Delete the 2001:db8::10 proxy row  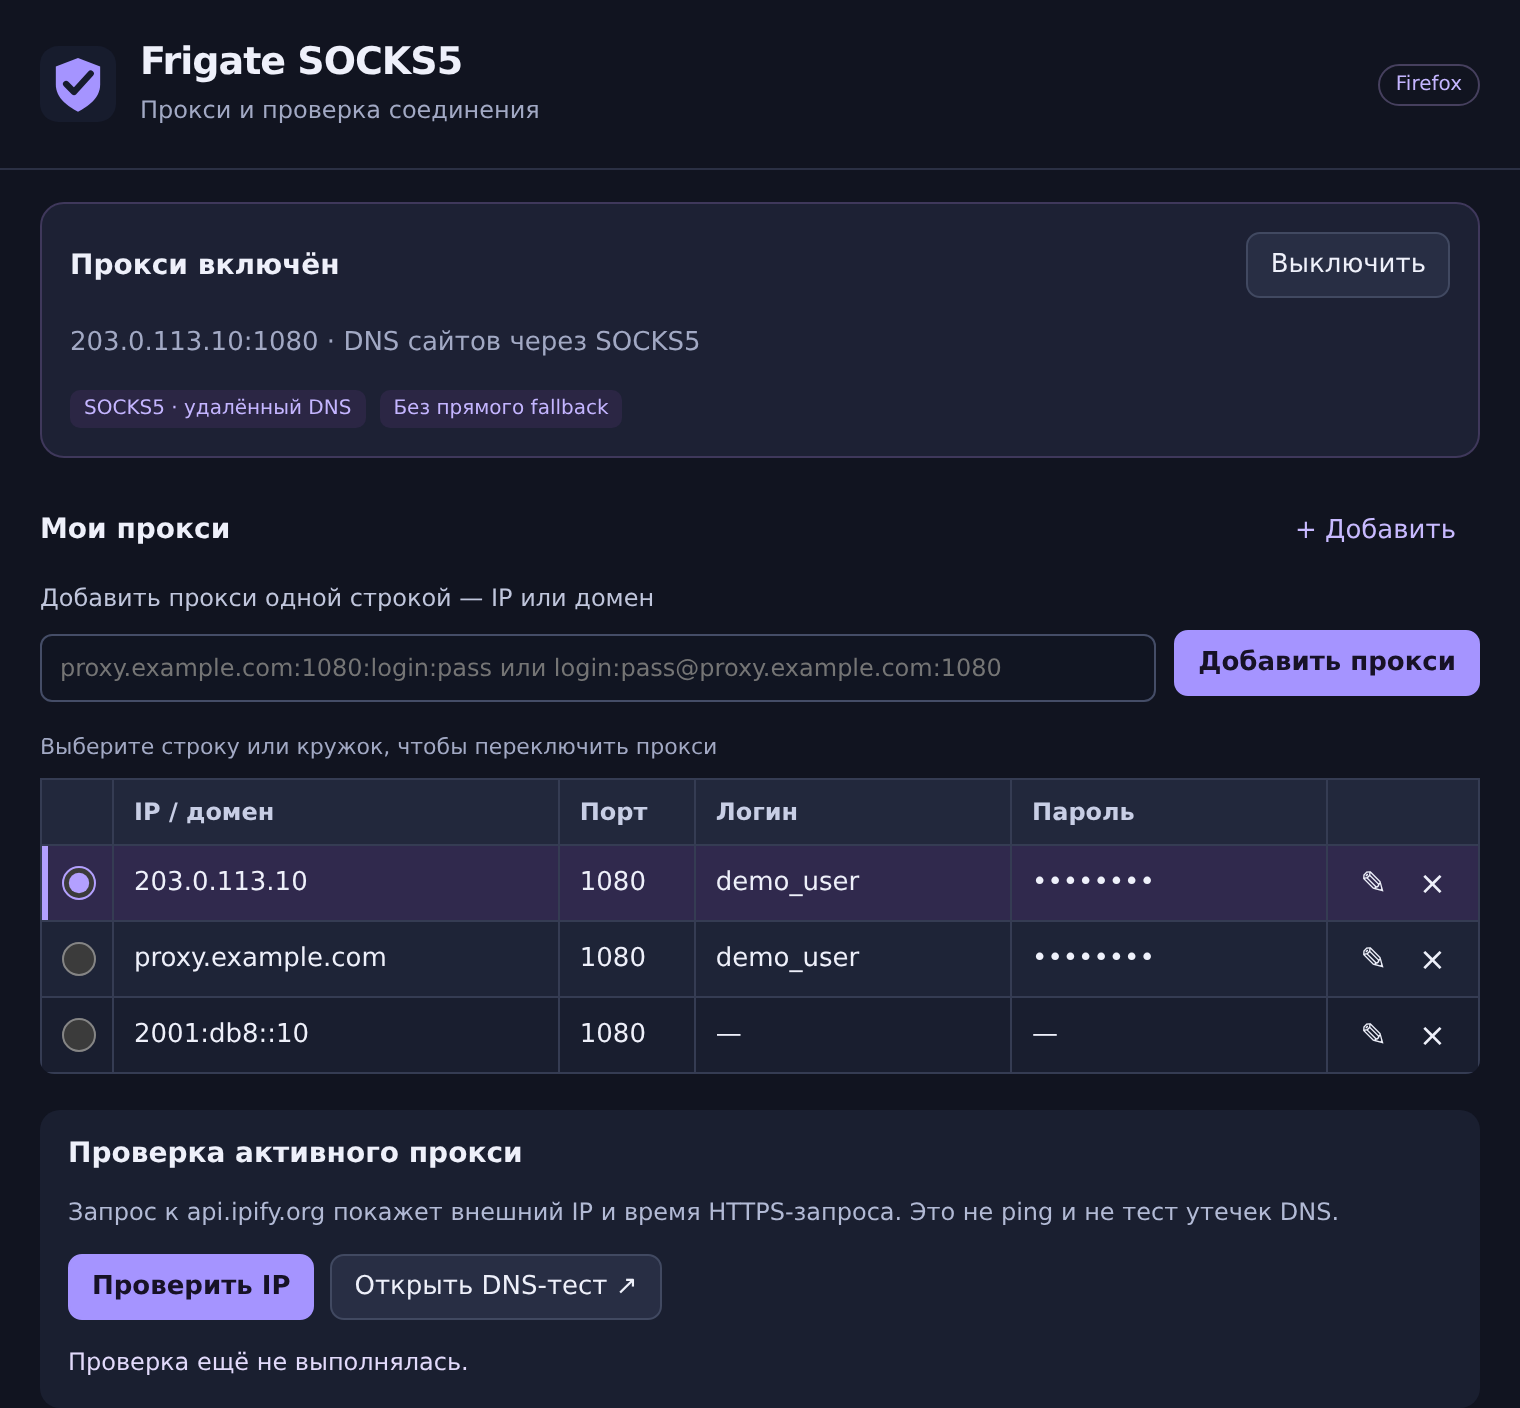click(1432, 1035)
